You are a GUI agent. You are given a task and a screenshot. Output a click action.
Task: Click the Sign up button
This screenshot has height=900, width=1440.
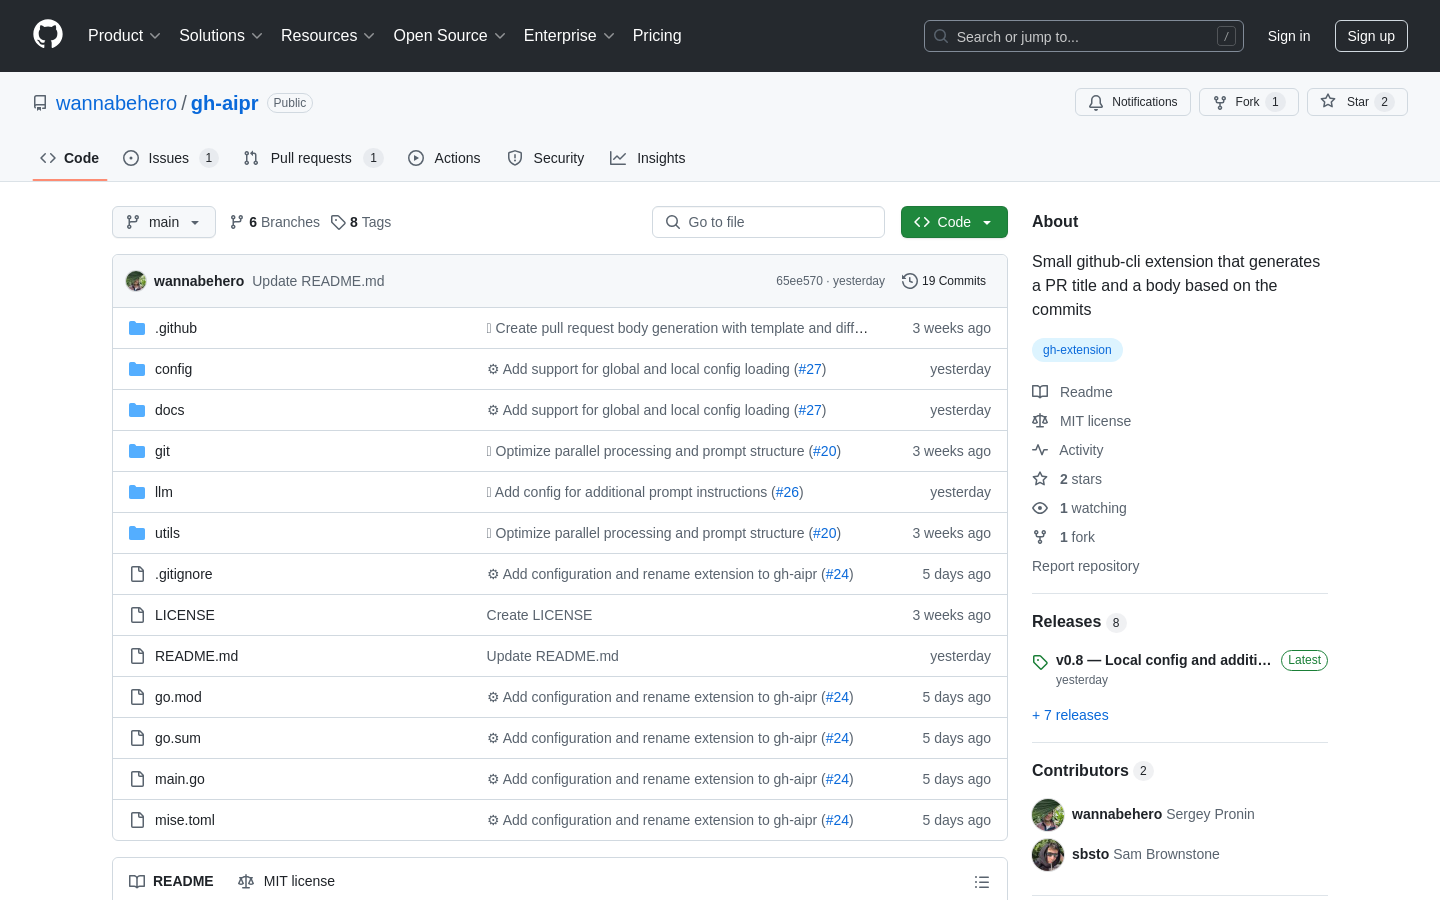coord(1371,36)
